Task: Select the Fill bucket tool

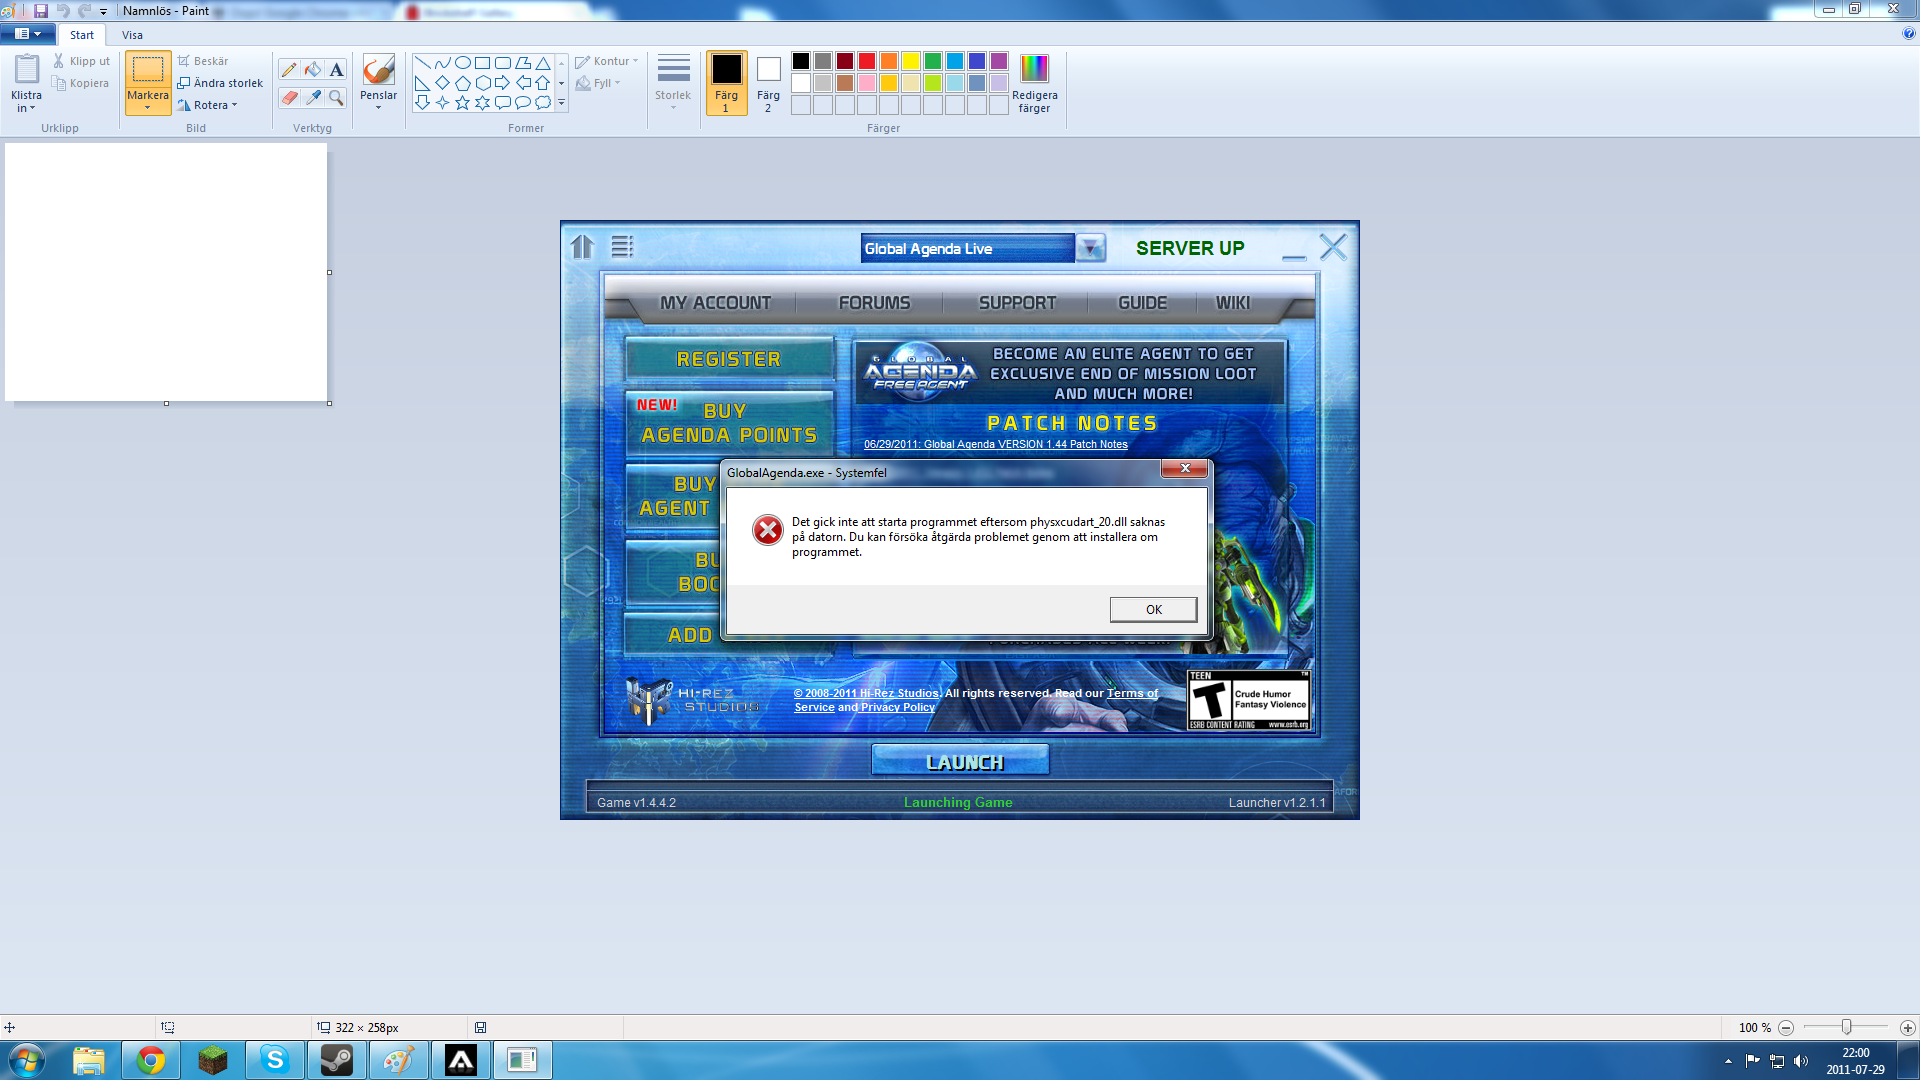Action: click(x=313, y=70)
